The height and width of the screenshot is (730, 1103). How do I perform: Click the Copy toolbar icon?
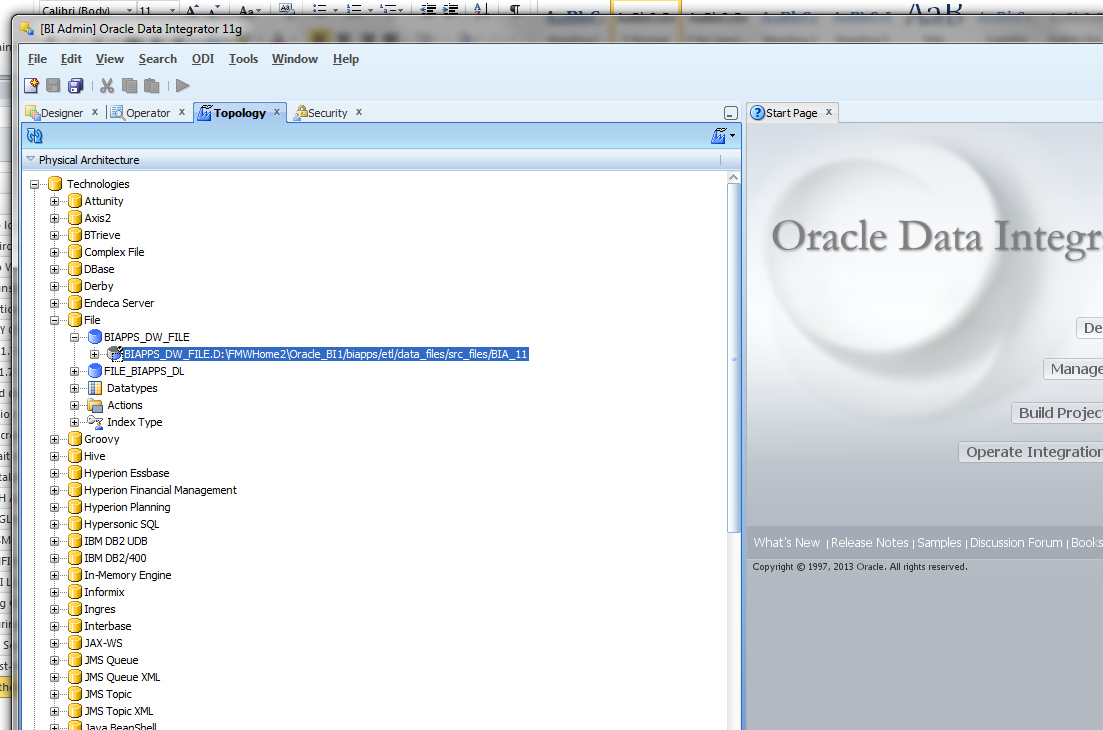pyautogui.click(x=129, y=86)
